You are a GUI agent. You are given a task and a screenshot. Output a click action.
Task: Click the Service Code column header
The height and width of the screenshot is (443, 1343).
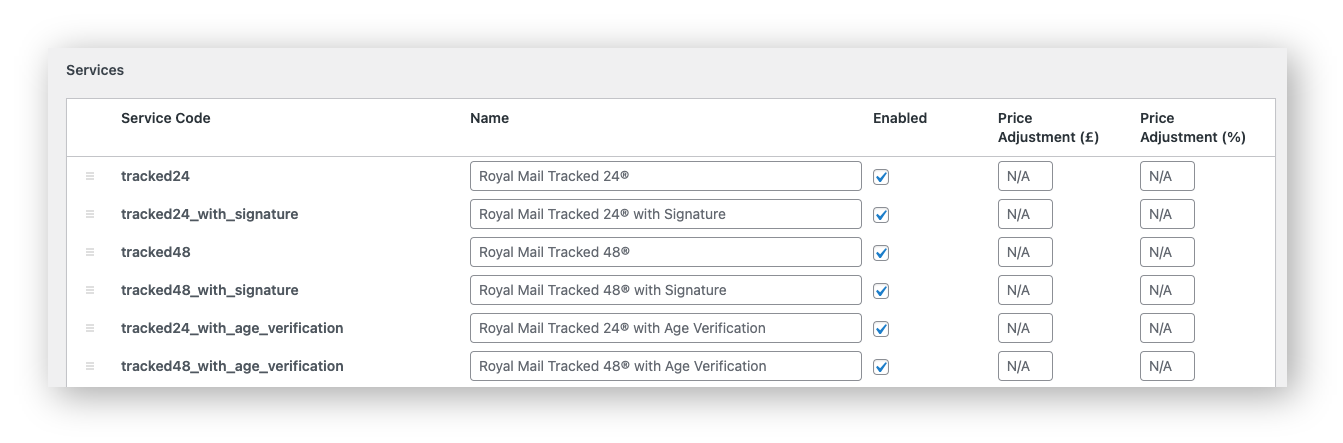point(166,118)
